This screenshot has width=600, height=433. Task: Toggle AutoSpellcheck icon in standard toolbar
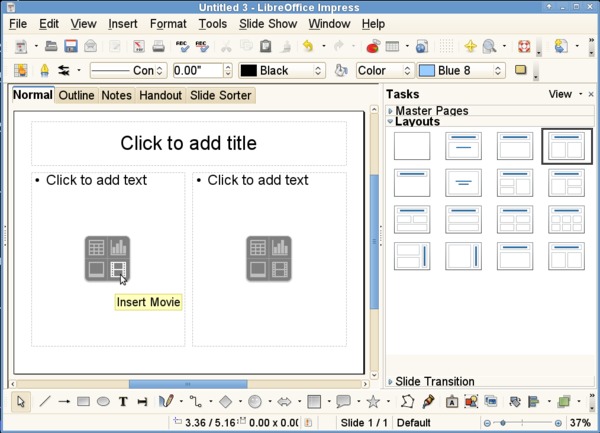202,46
